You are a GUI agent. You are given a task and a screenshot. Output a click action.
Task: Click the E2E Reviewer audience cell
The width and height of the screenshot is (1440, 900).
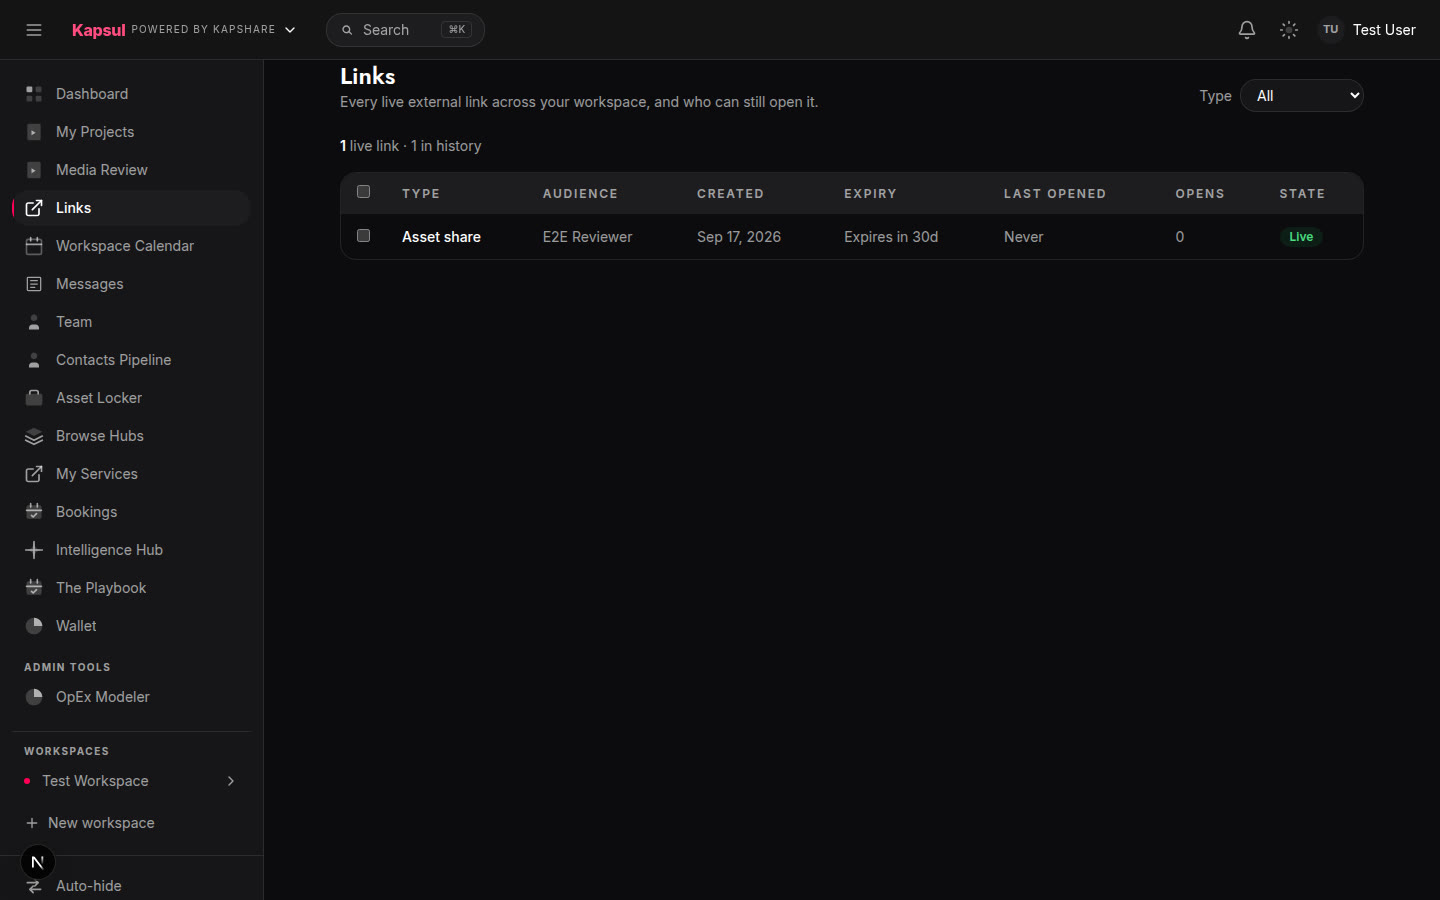pos(587,237)
